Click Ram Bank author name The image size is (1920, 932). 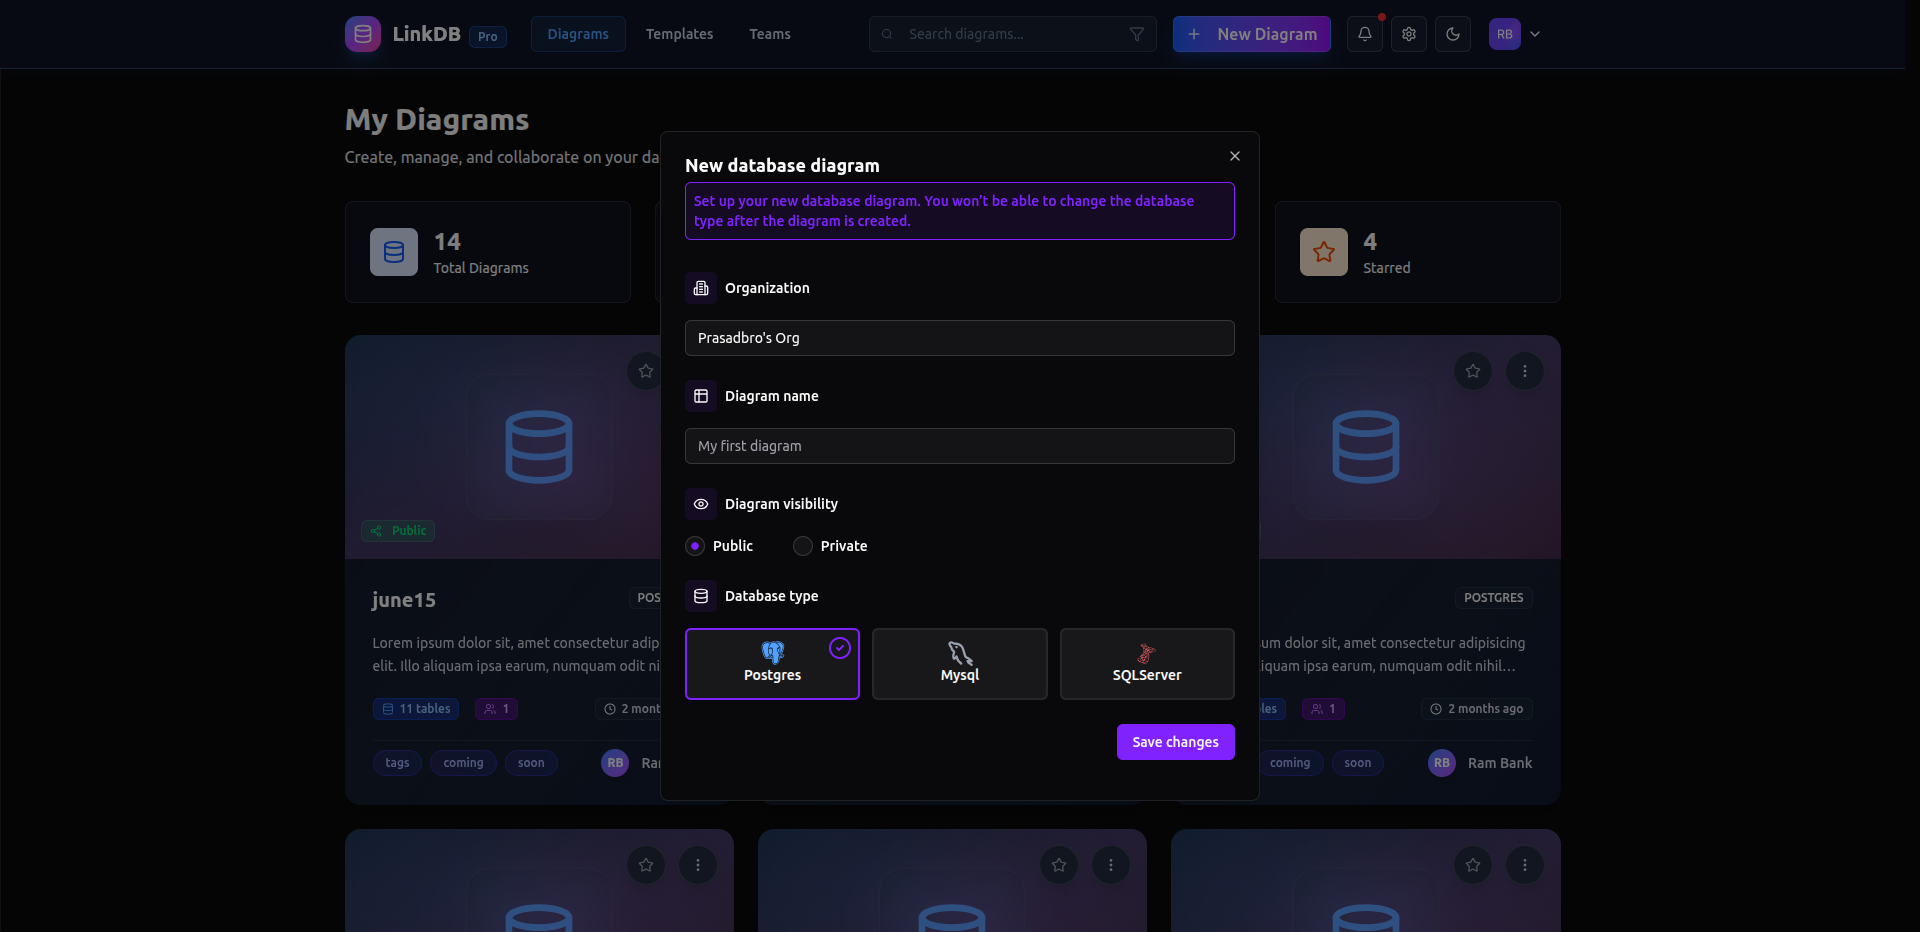1500,763
